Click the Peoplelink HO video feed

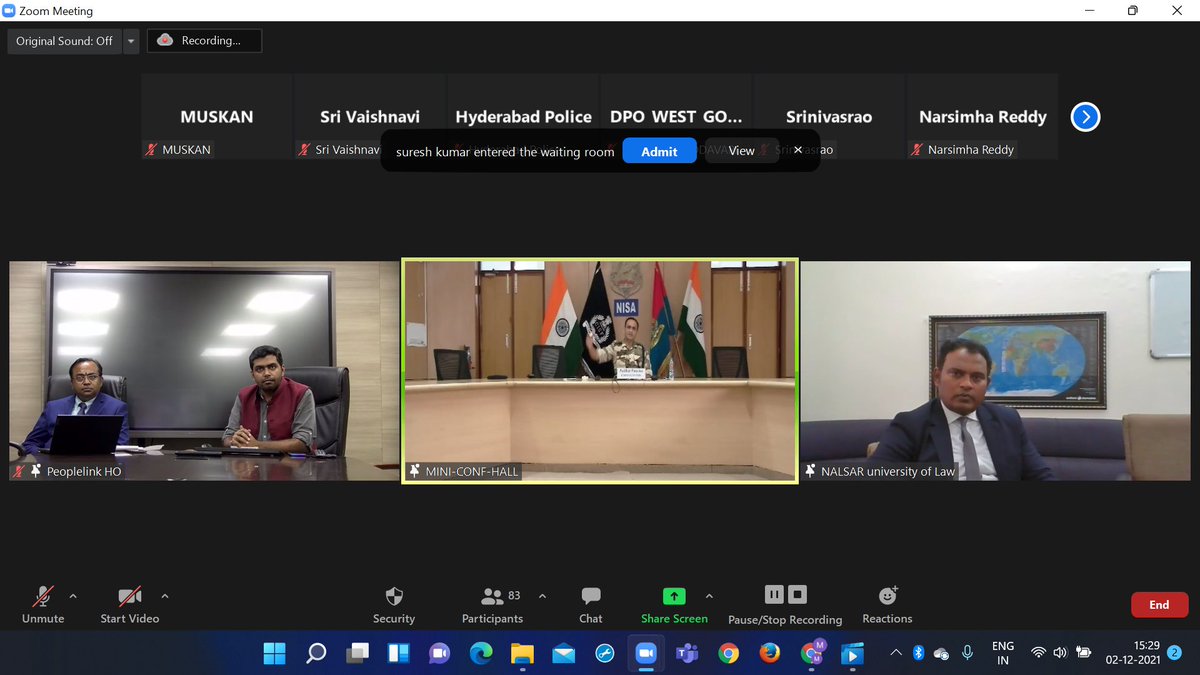pos(204,371)
